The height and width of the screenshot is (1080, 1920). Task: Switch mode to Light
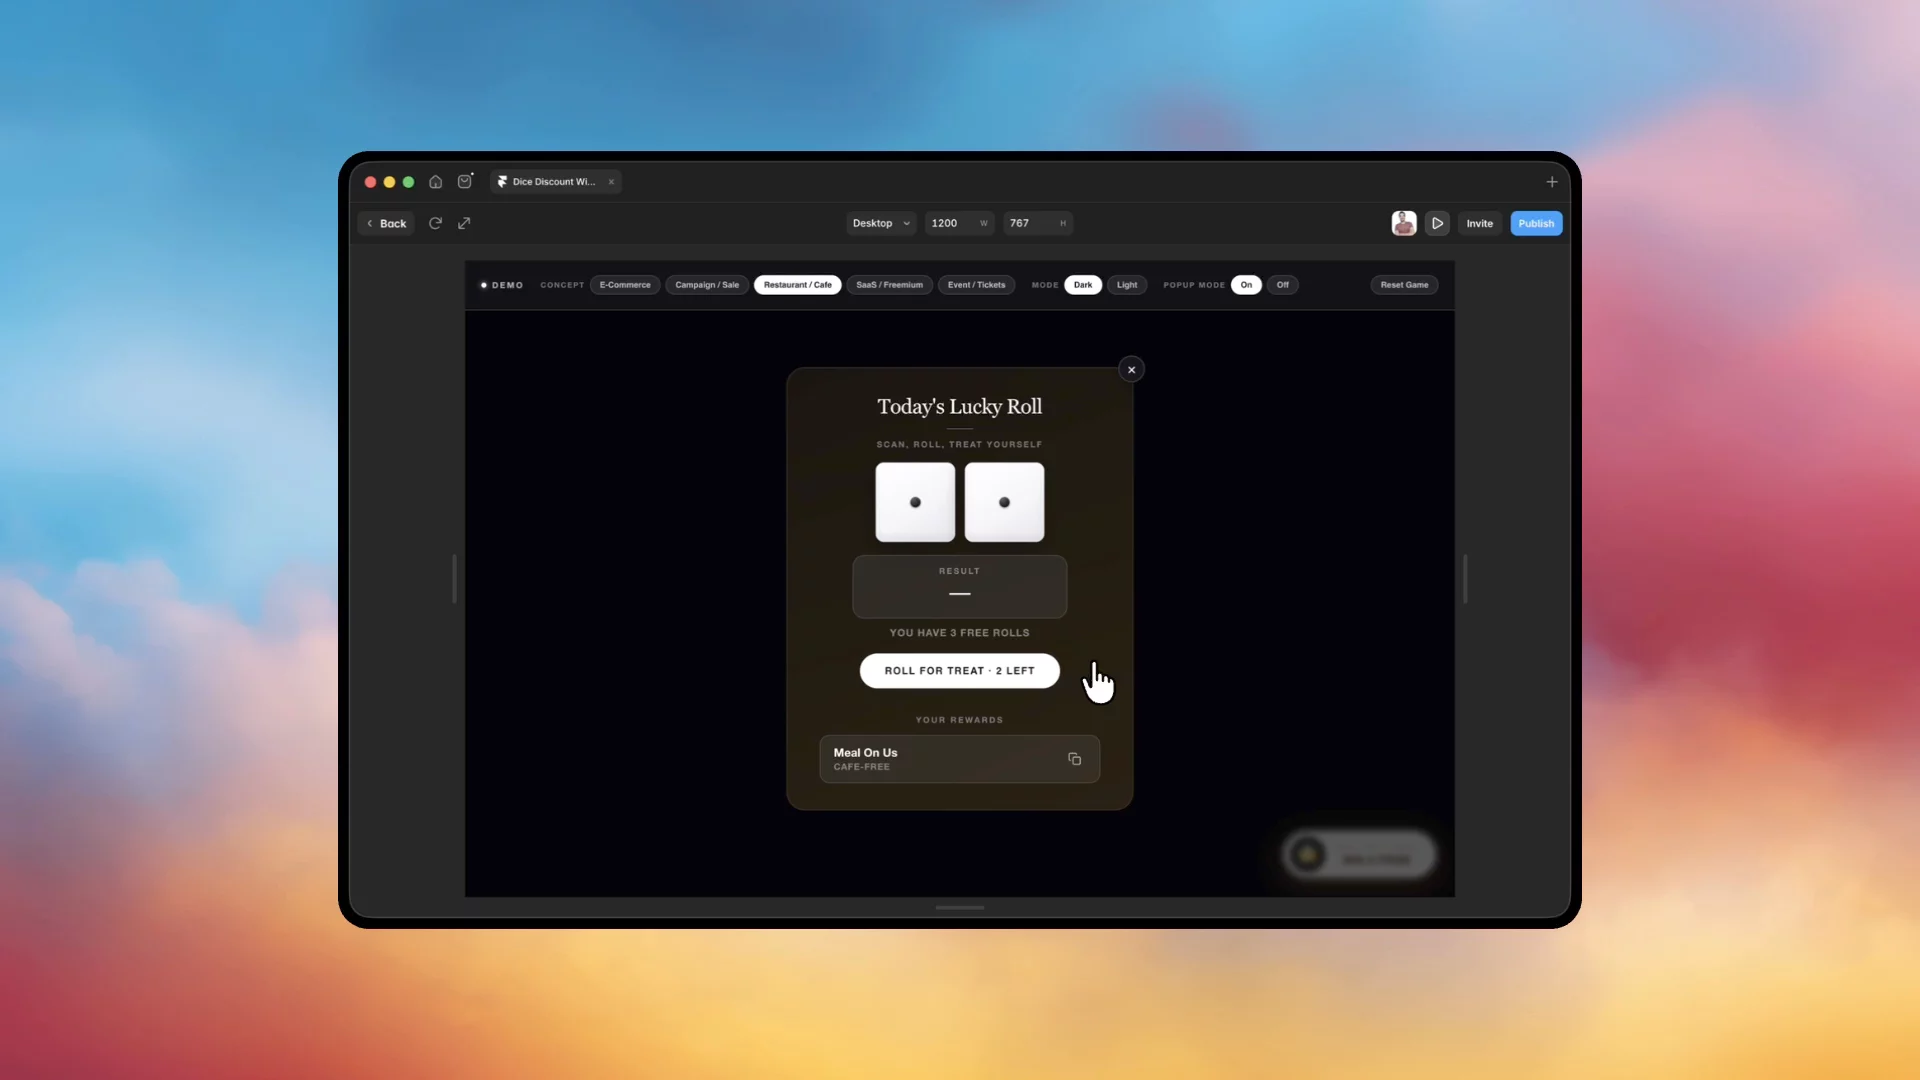[x=1127, y=285]
